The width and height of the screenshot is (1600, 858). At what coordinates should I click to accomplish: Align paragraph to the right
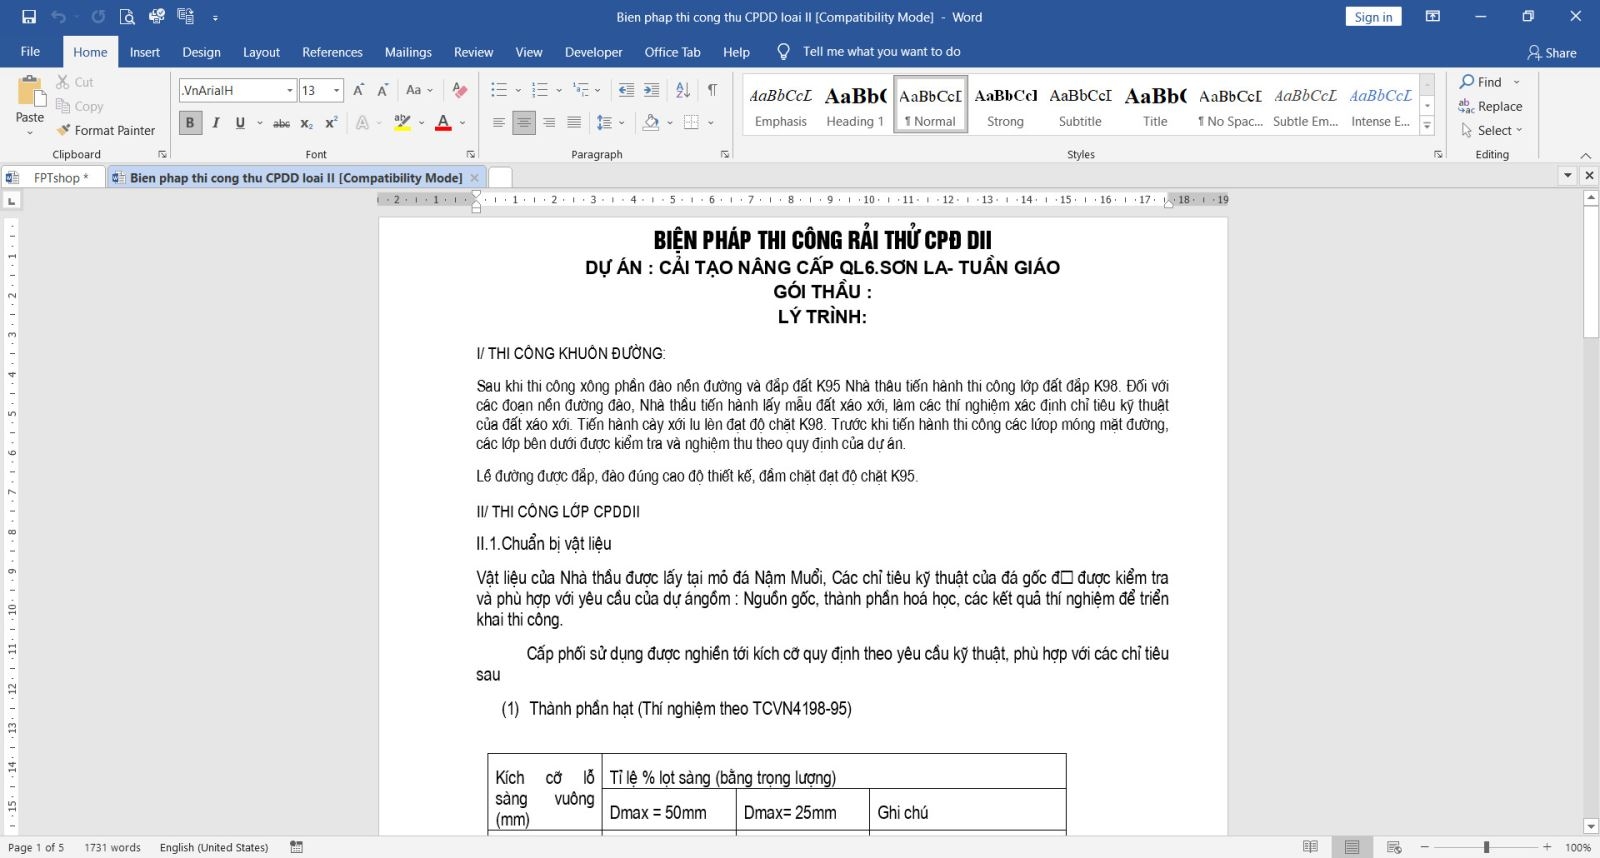(x=549, y=123)
